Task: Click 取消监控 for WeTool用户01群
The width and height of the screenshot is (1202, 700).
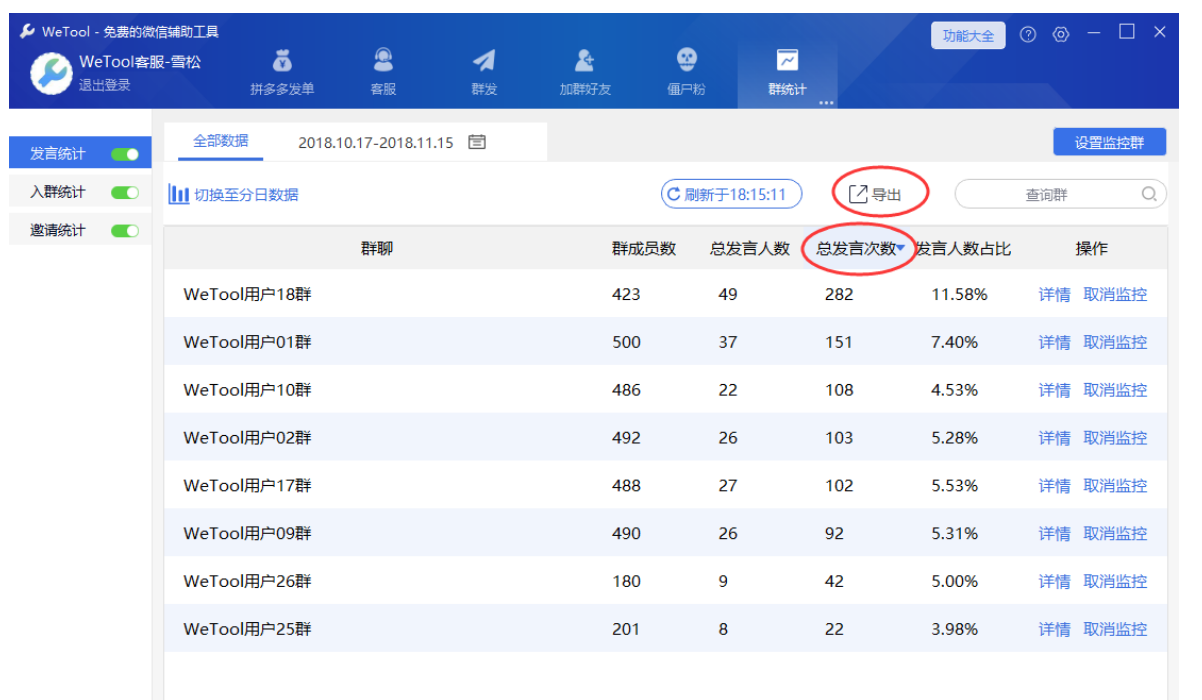Action: [x=1115, y=342]
